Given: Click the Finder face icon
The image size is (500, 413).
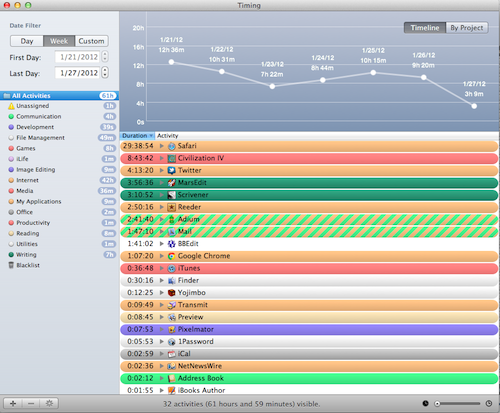Looking at the screenshot, I should tap(172, 280).
